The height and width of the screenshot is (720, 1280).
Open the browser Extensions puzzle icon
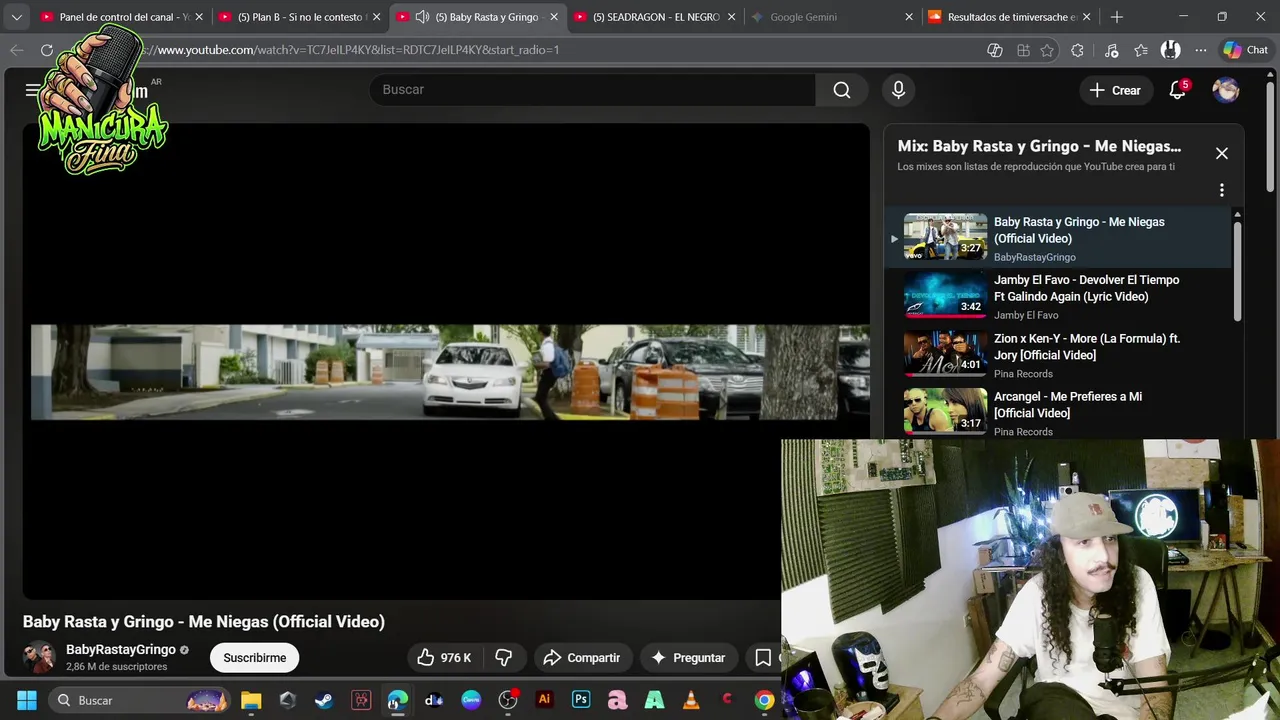pos(1077,50)
